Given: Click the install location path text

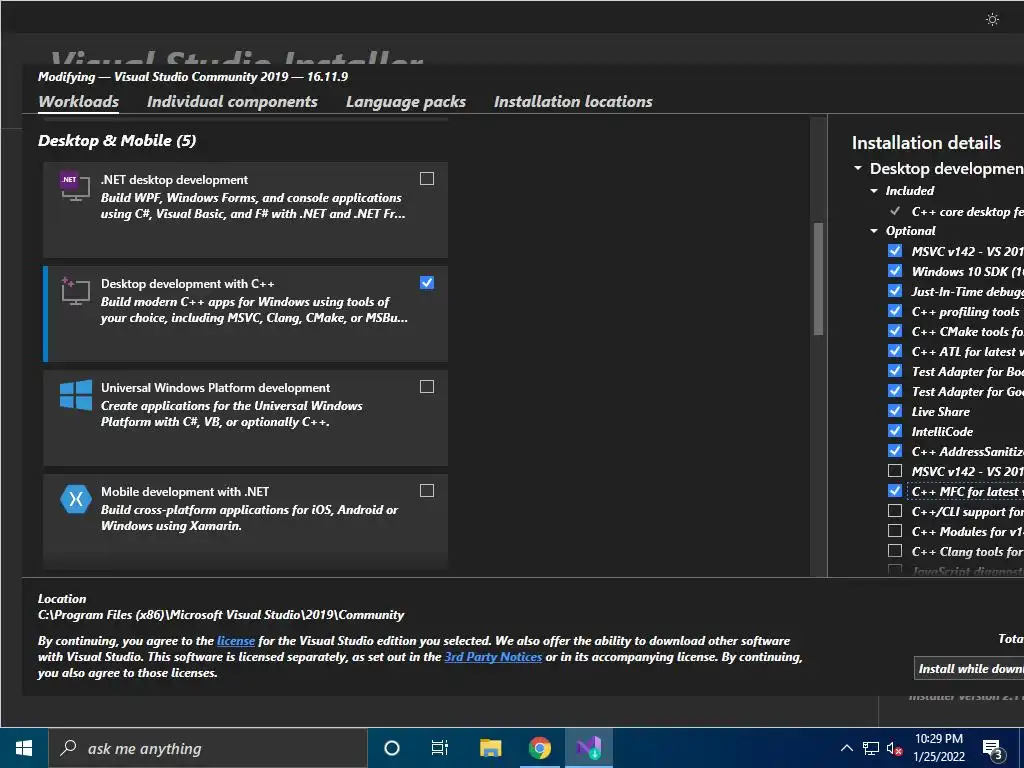Looking at the screenshot, I should pyautogui.click(x=221, y=615).
